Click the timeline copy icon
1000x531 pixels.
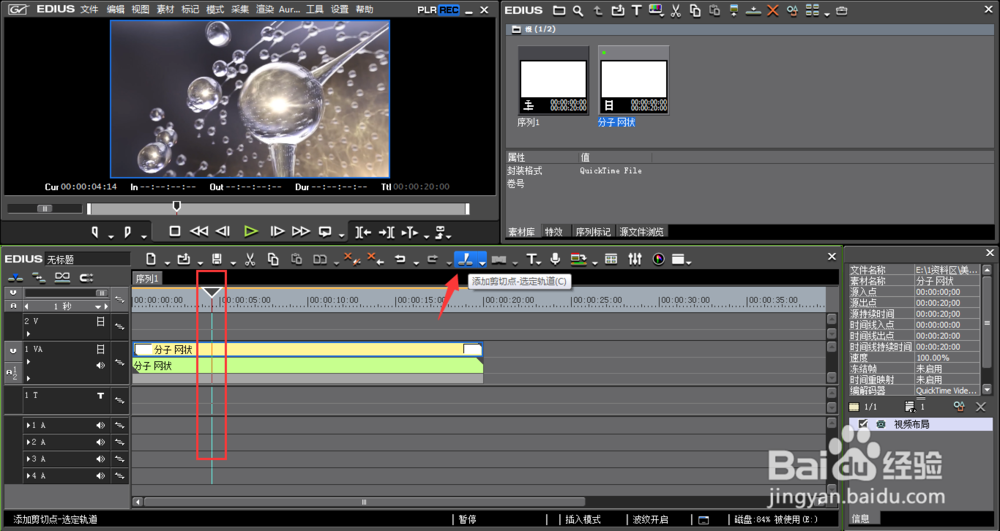coord(273,259)
